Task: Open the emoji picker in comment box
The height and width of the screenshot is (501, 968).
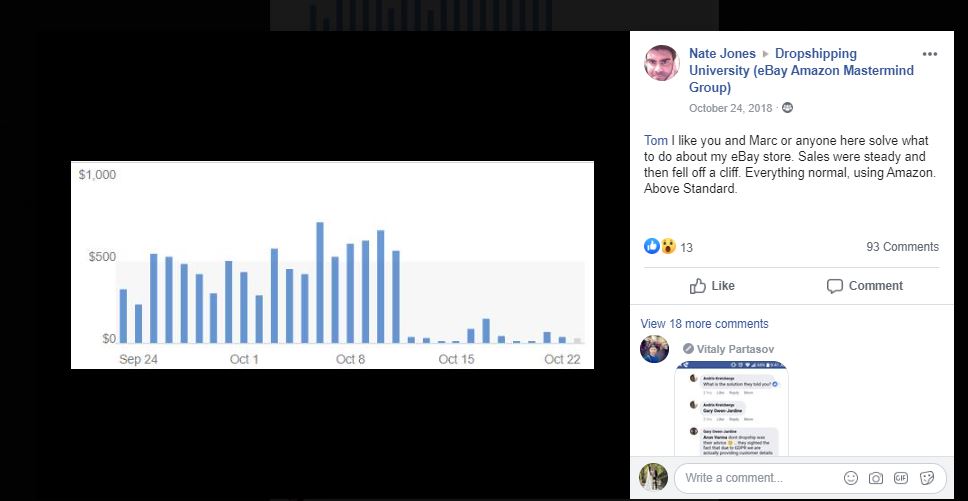Action: pyautogui.click(x=851, y=478)
